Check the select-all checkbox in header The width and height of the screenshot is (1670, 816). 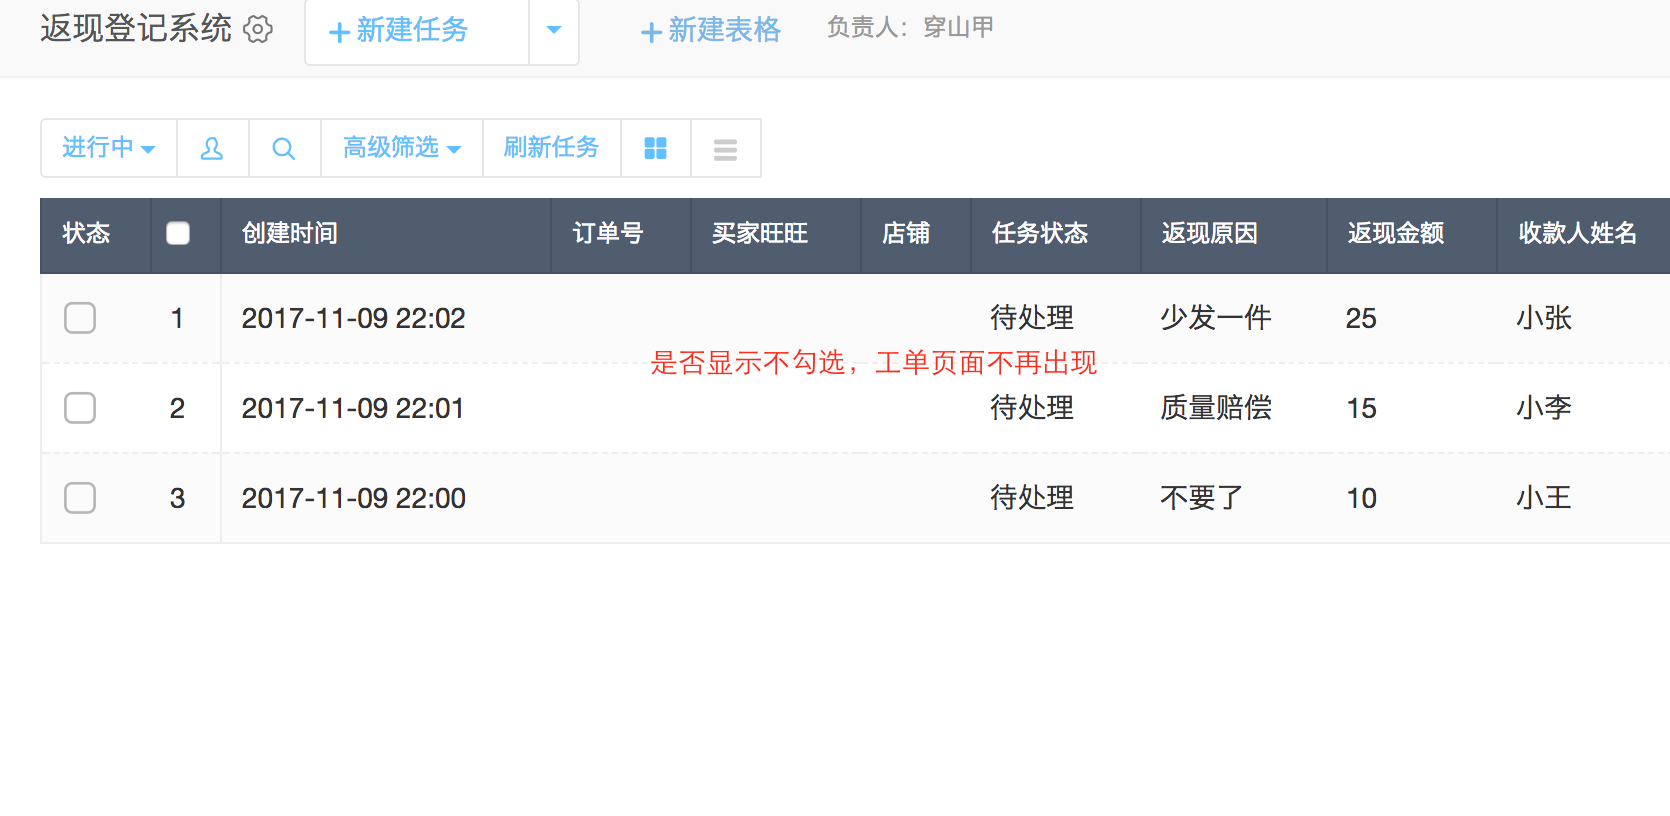pyautogui.click(x=178, y=233)
